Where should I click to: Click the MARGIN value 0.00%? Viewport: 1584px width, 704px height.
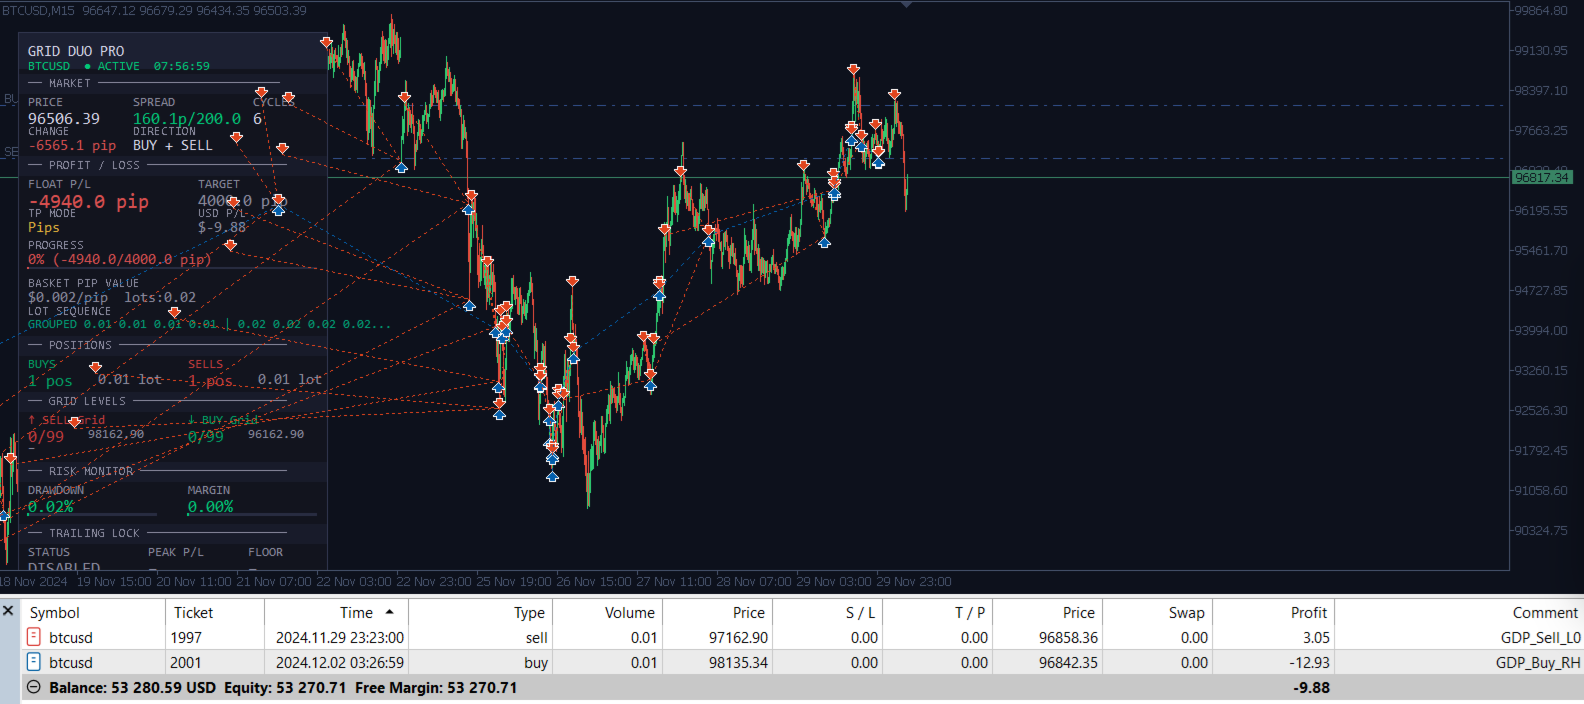point(210,506)
